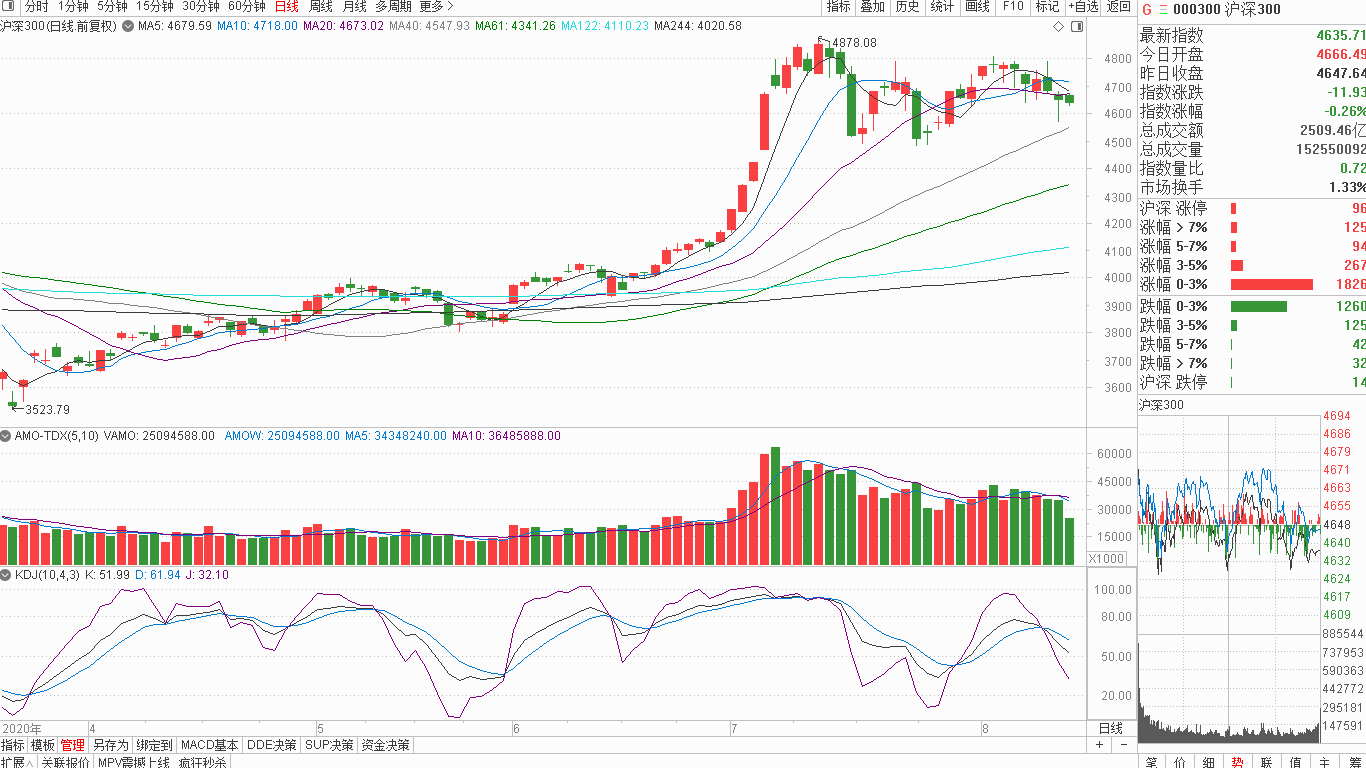Viewport: 1366px width, 768px height.
Task: Expand the 更多 periods menu
Action: 436,6
